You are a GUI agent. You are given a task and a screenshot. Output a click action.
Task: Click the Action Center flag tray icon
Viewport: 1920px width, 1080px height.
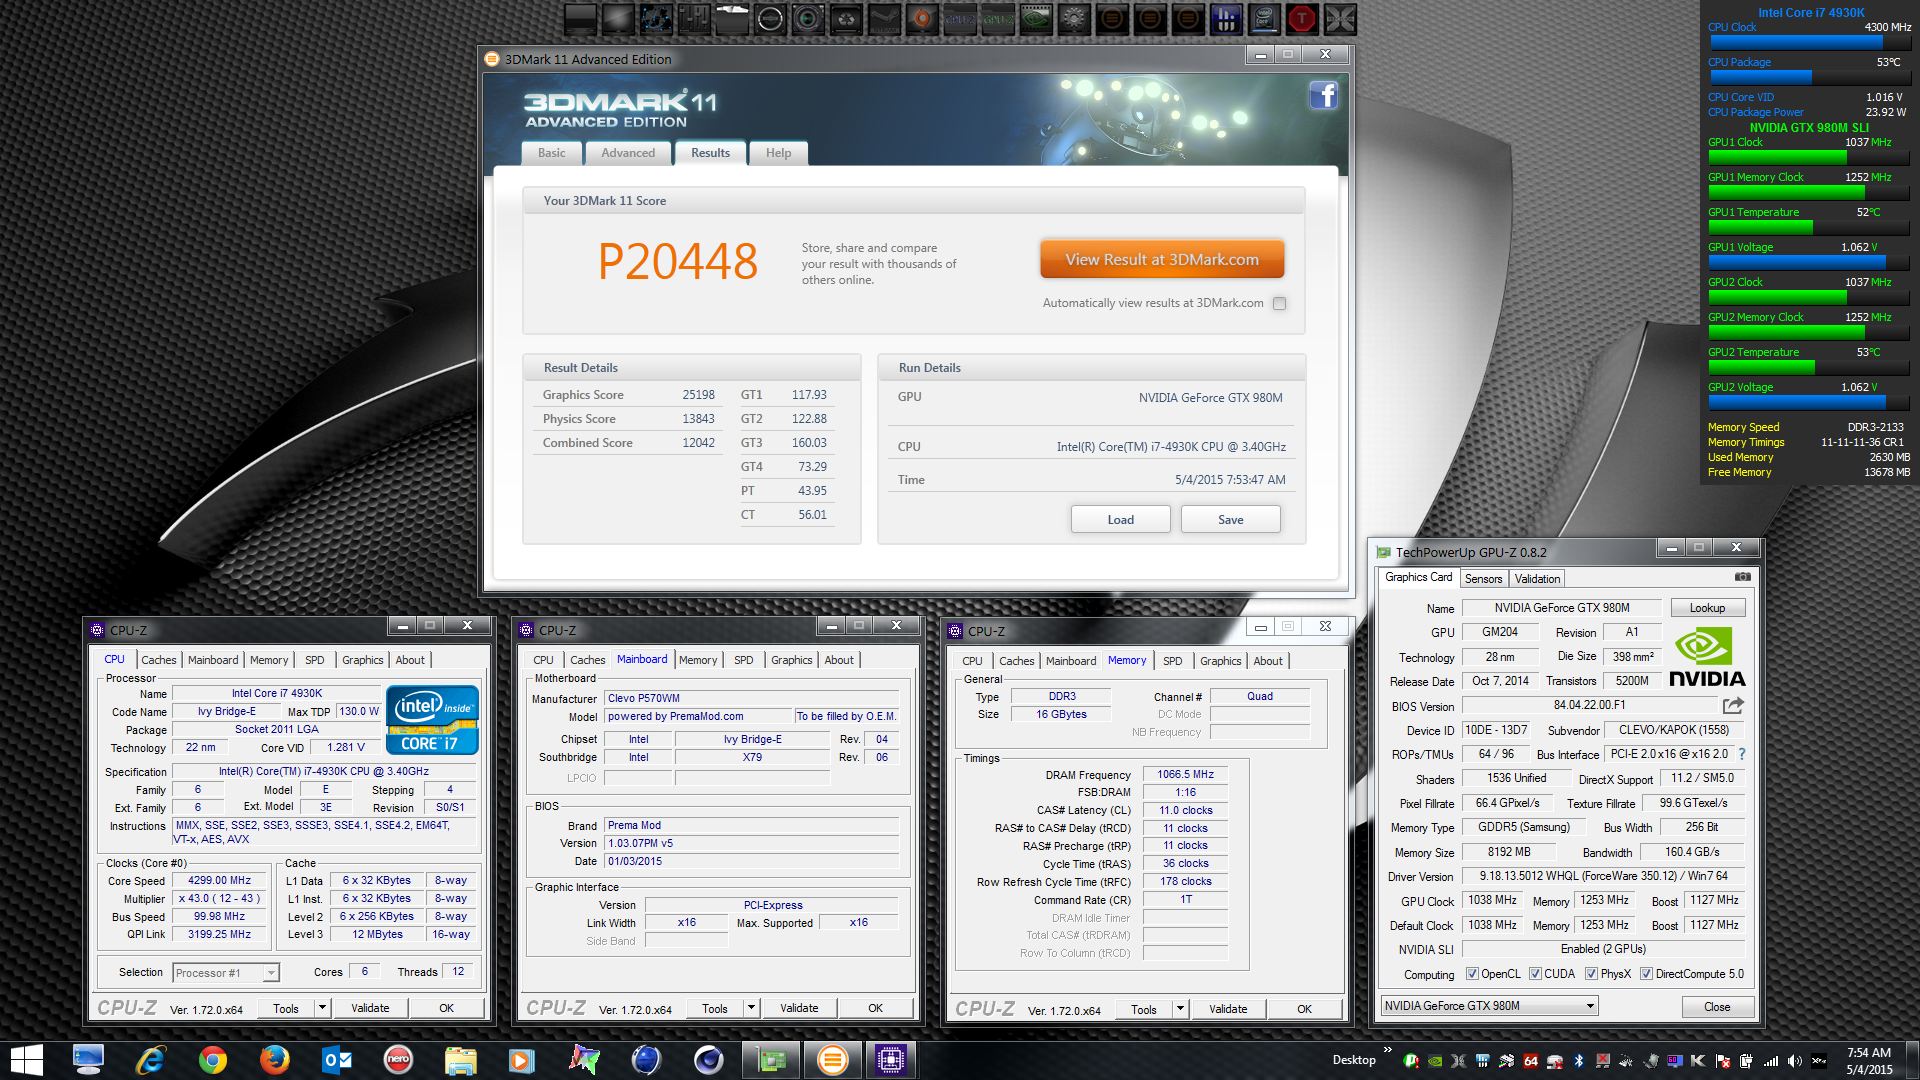click(x=1722, y=1061)
